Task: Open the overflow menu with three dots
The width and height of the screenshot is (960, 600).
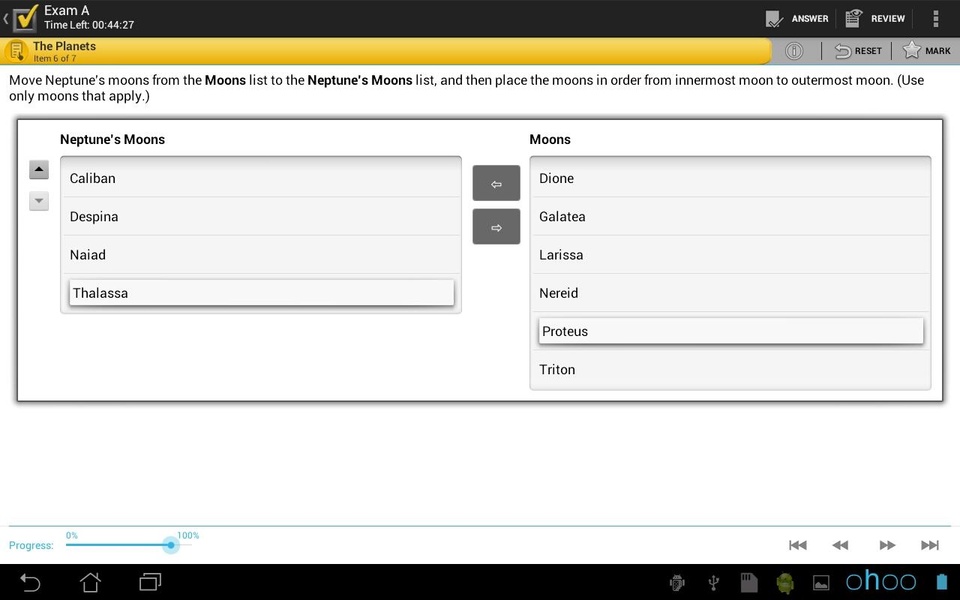Action: pos(936,18)
